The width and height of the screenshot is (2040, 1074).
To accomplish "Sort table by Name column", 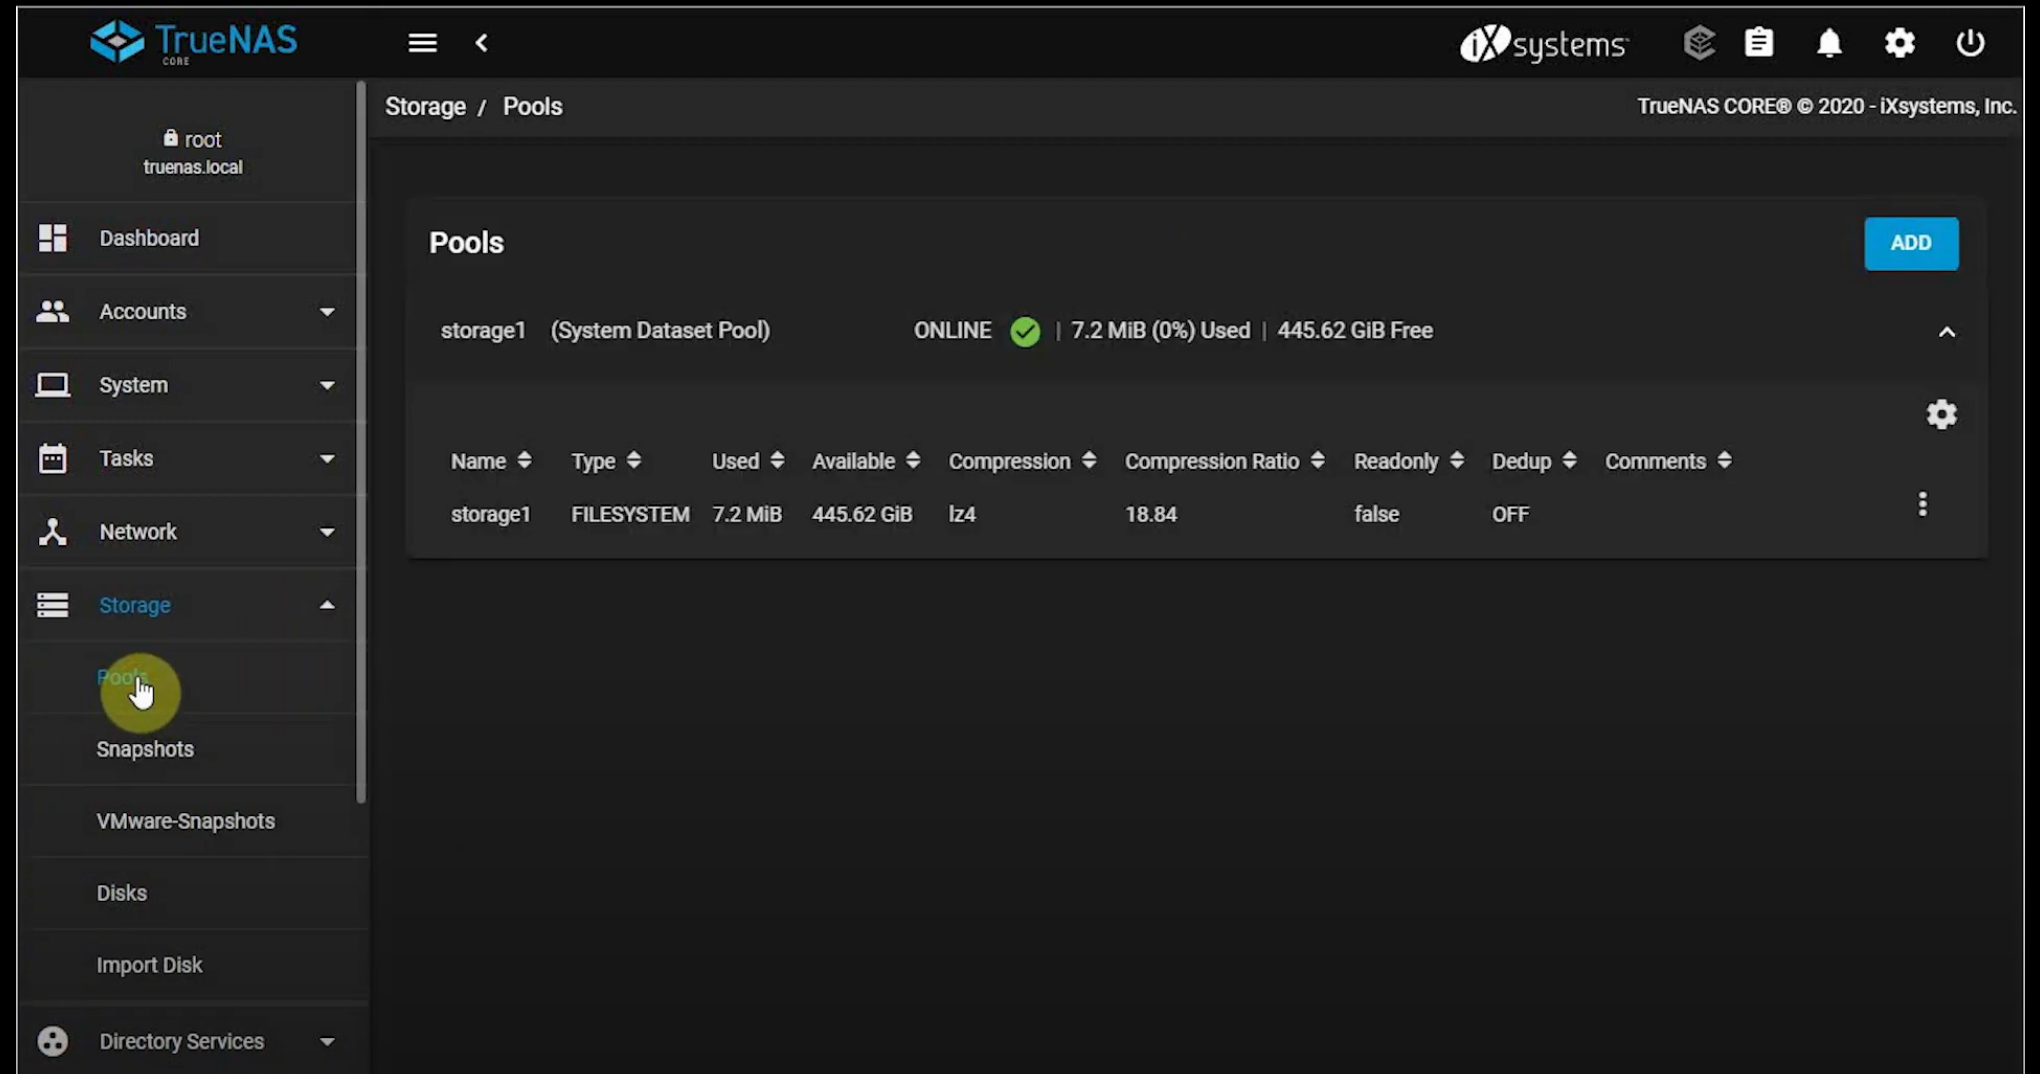I will click(x=478, y=461).
